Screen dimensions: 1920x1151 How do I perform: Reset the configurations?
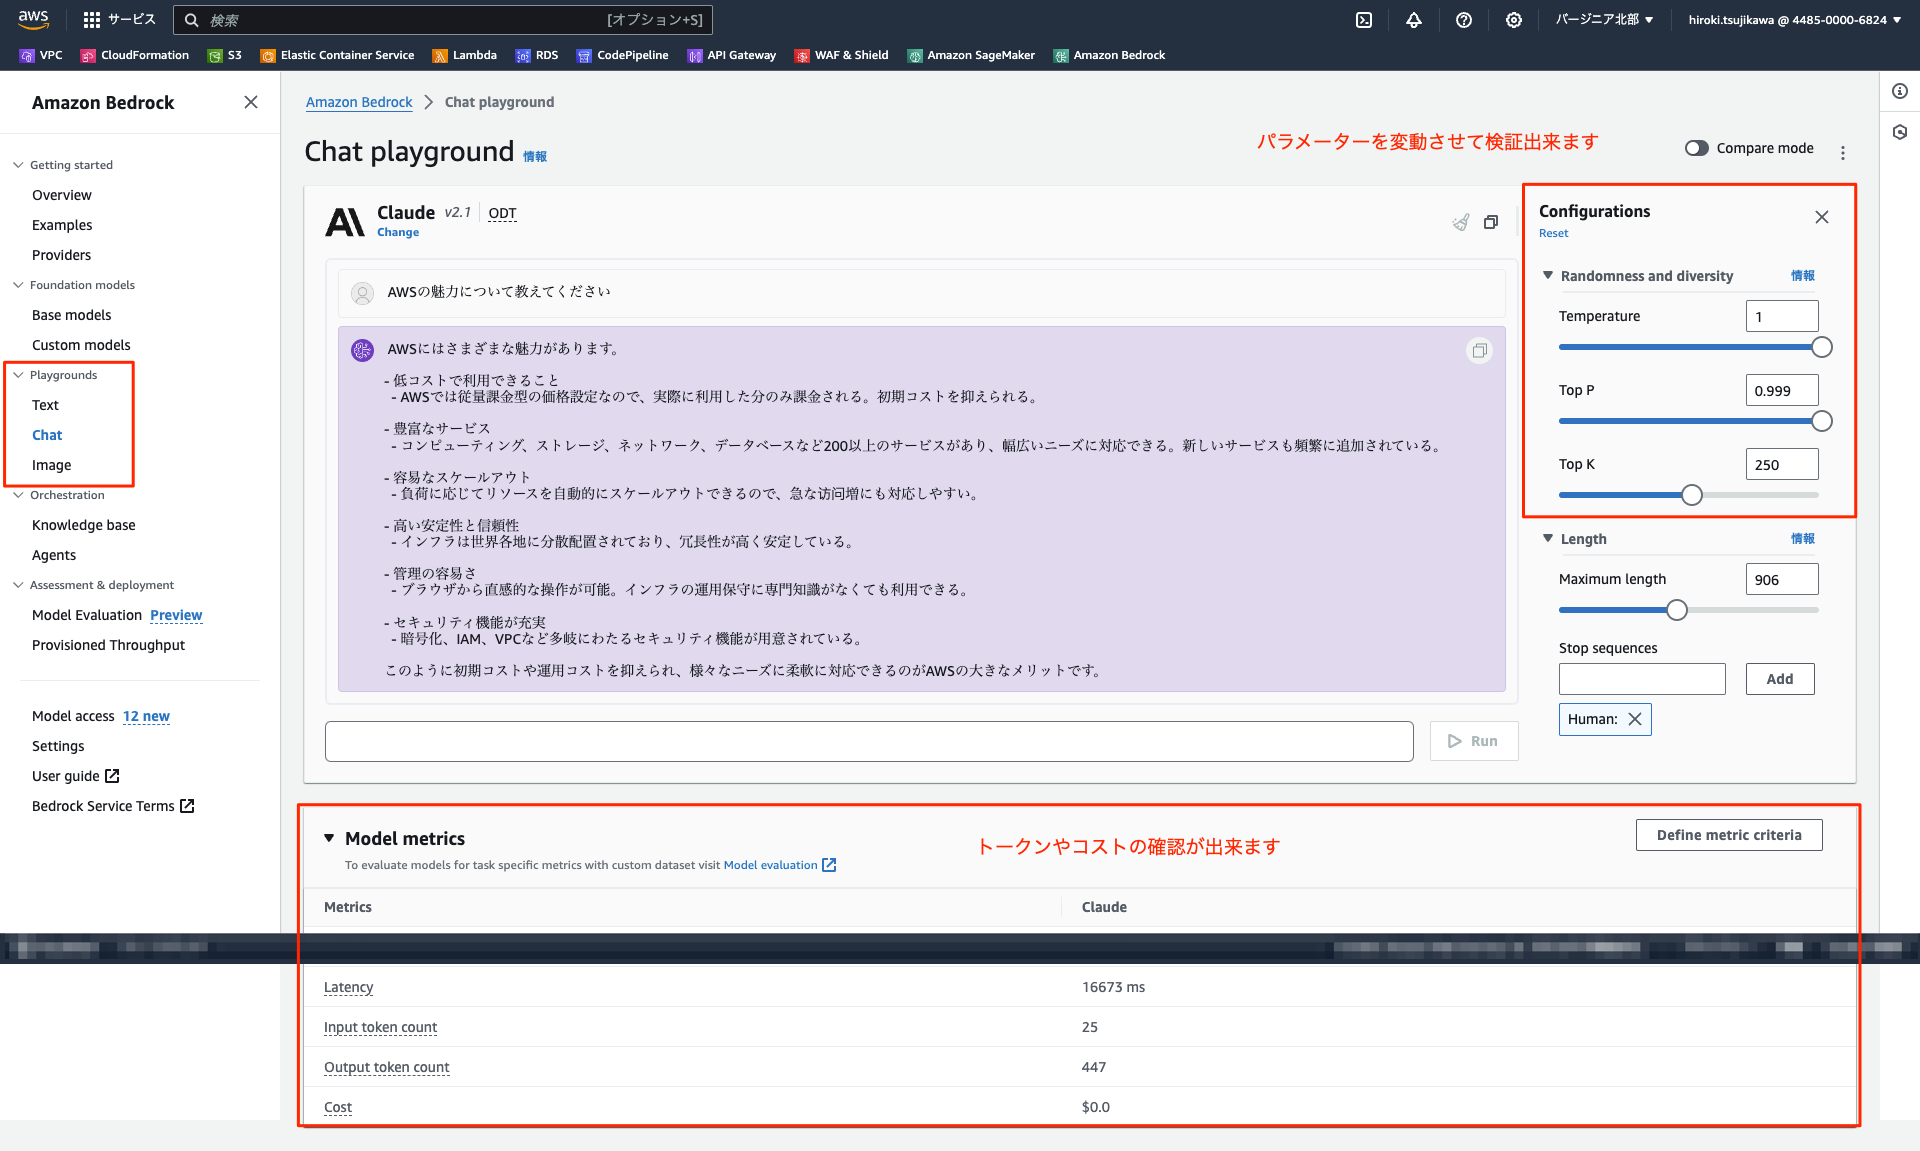point(1553,233)
